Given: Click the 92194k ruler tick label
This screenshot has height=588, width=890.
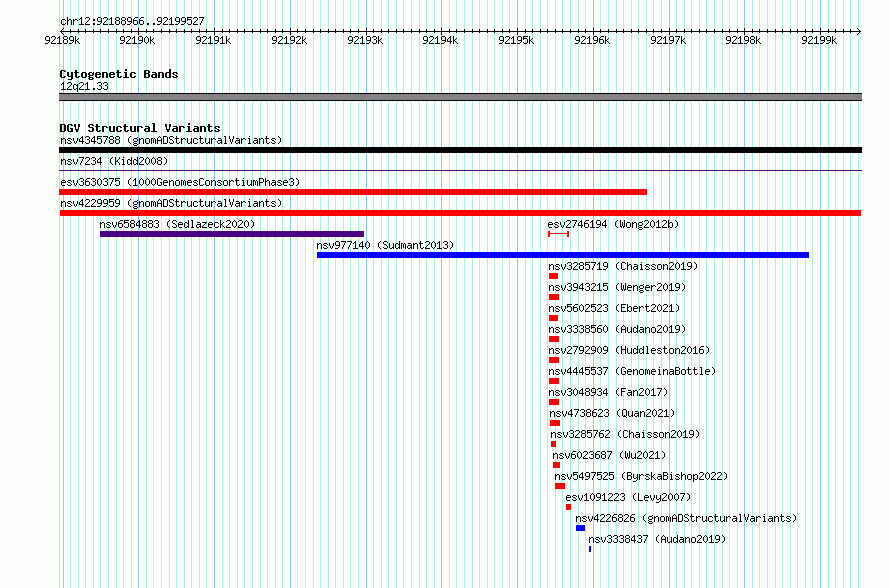Looking at the screenshot, I should pyautogui.click(x=440, y=40).
